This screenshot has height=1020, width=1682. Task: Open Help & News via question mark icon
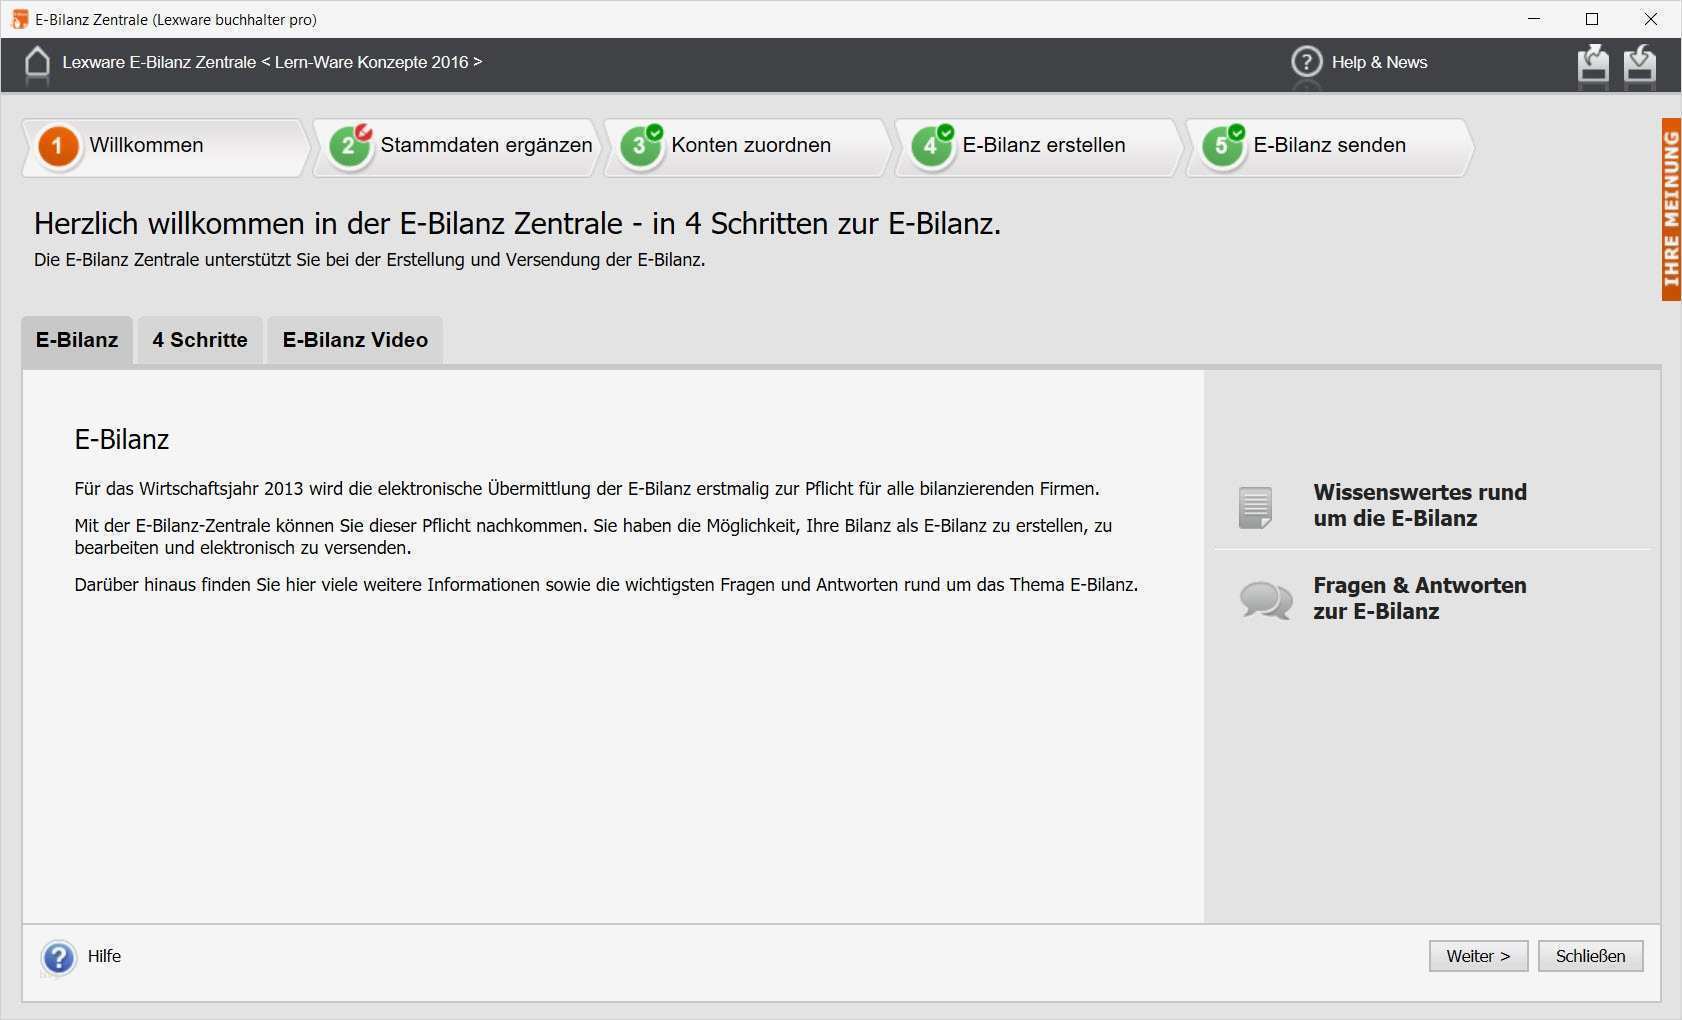pos(1306,62)
